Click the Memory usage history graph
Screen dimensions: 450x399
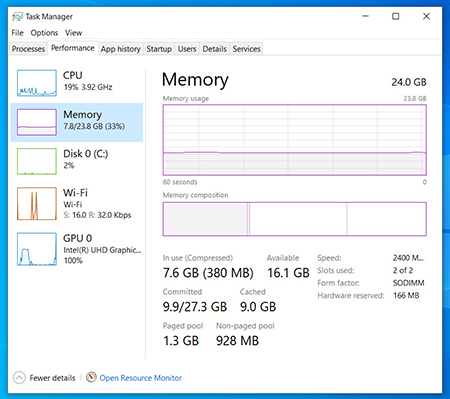[295, 140]
